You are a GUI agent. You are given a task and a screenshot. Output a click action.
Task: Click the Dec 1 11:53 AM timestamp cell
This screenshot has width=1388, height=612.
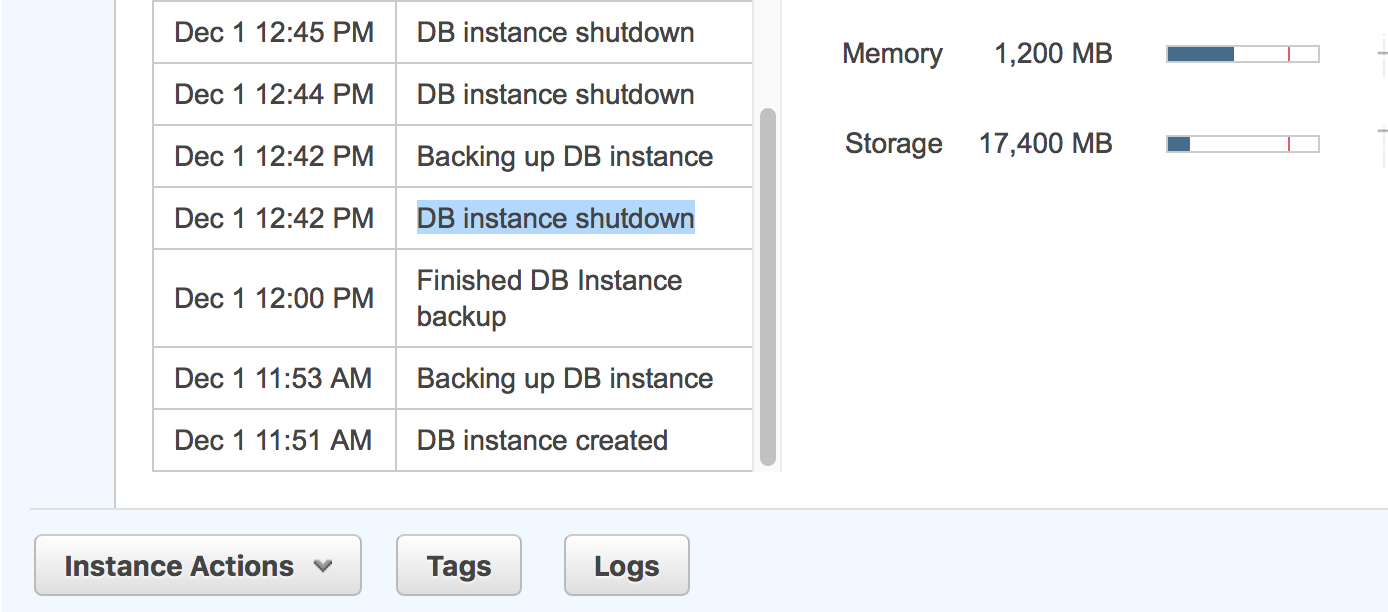click(x=273, y=378)
